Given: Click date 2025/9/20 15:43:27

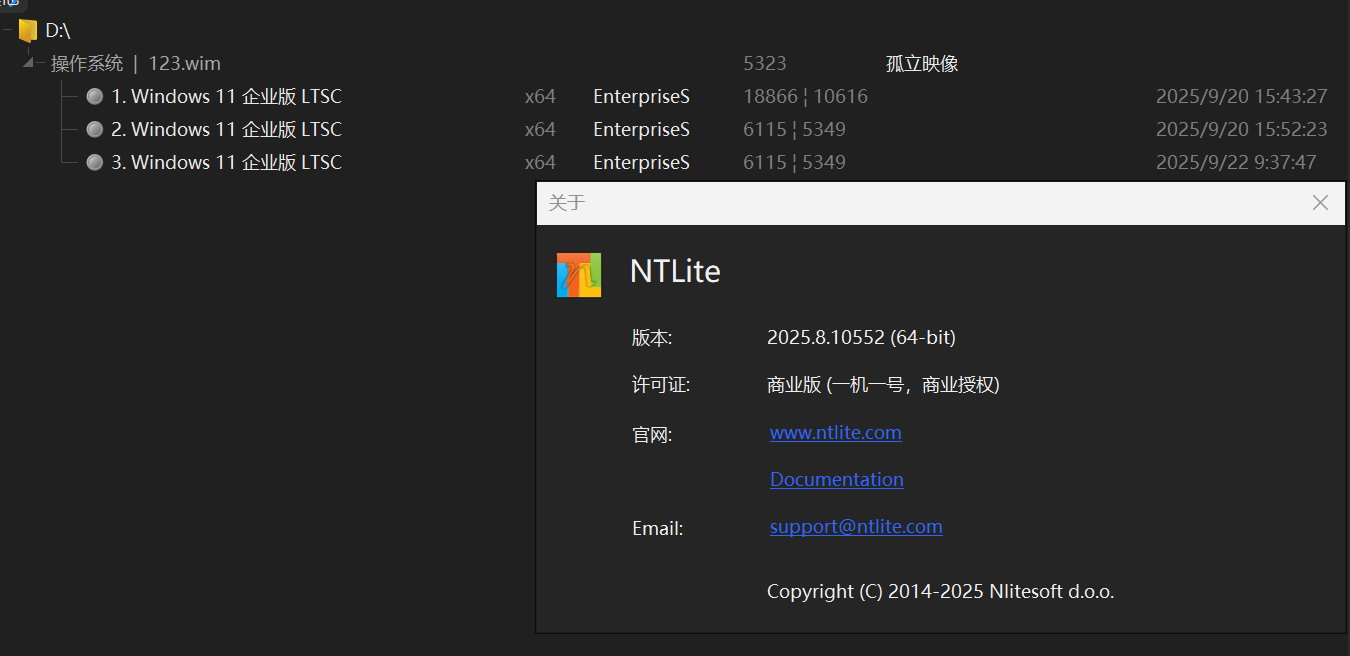Looking at the screenshot, I should coord(1242,97).
